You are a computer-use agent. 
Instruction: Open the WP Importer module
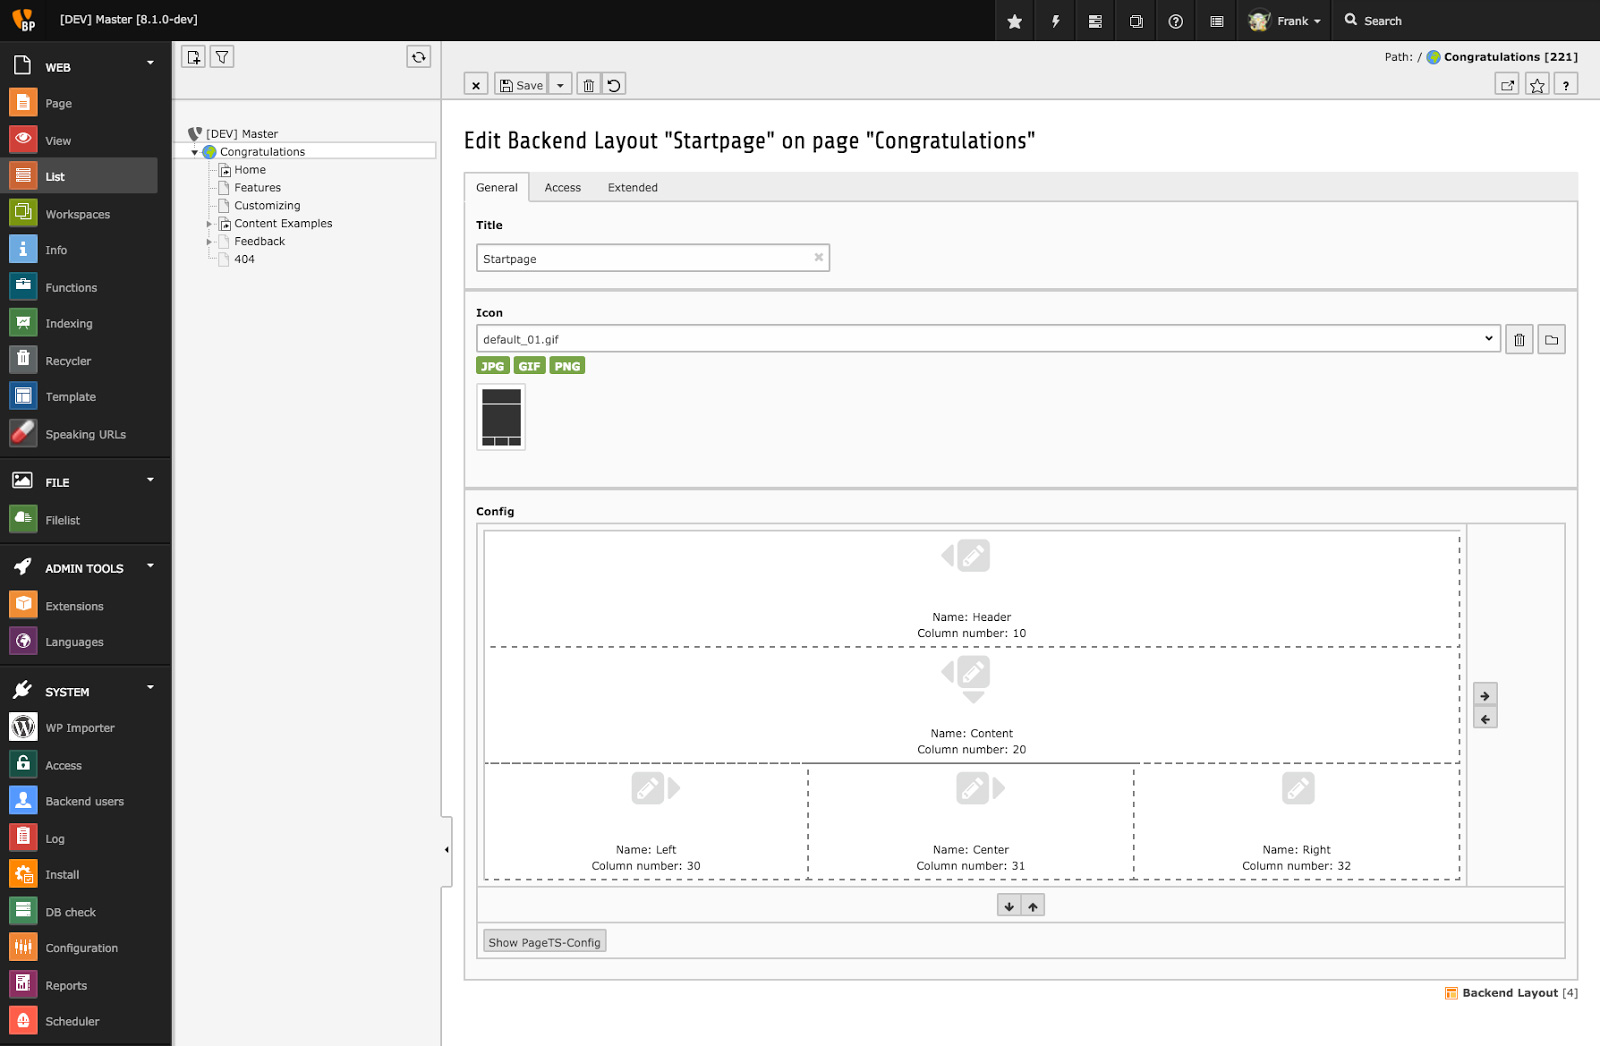coord(80,728)
